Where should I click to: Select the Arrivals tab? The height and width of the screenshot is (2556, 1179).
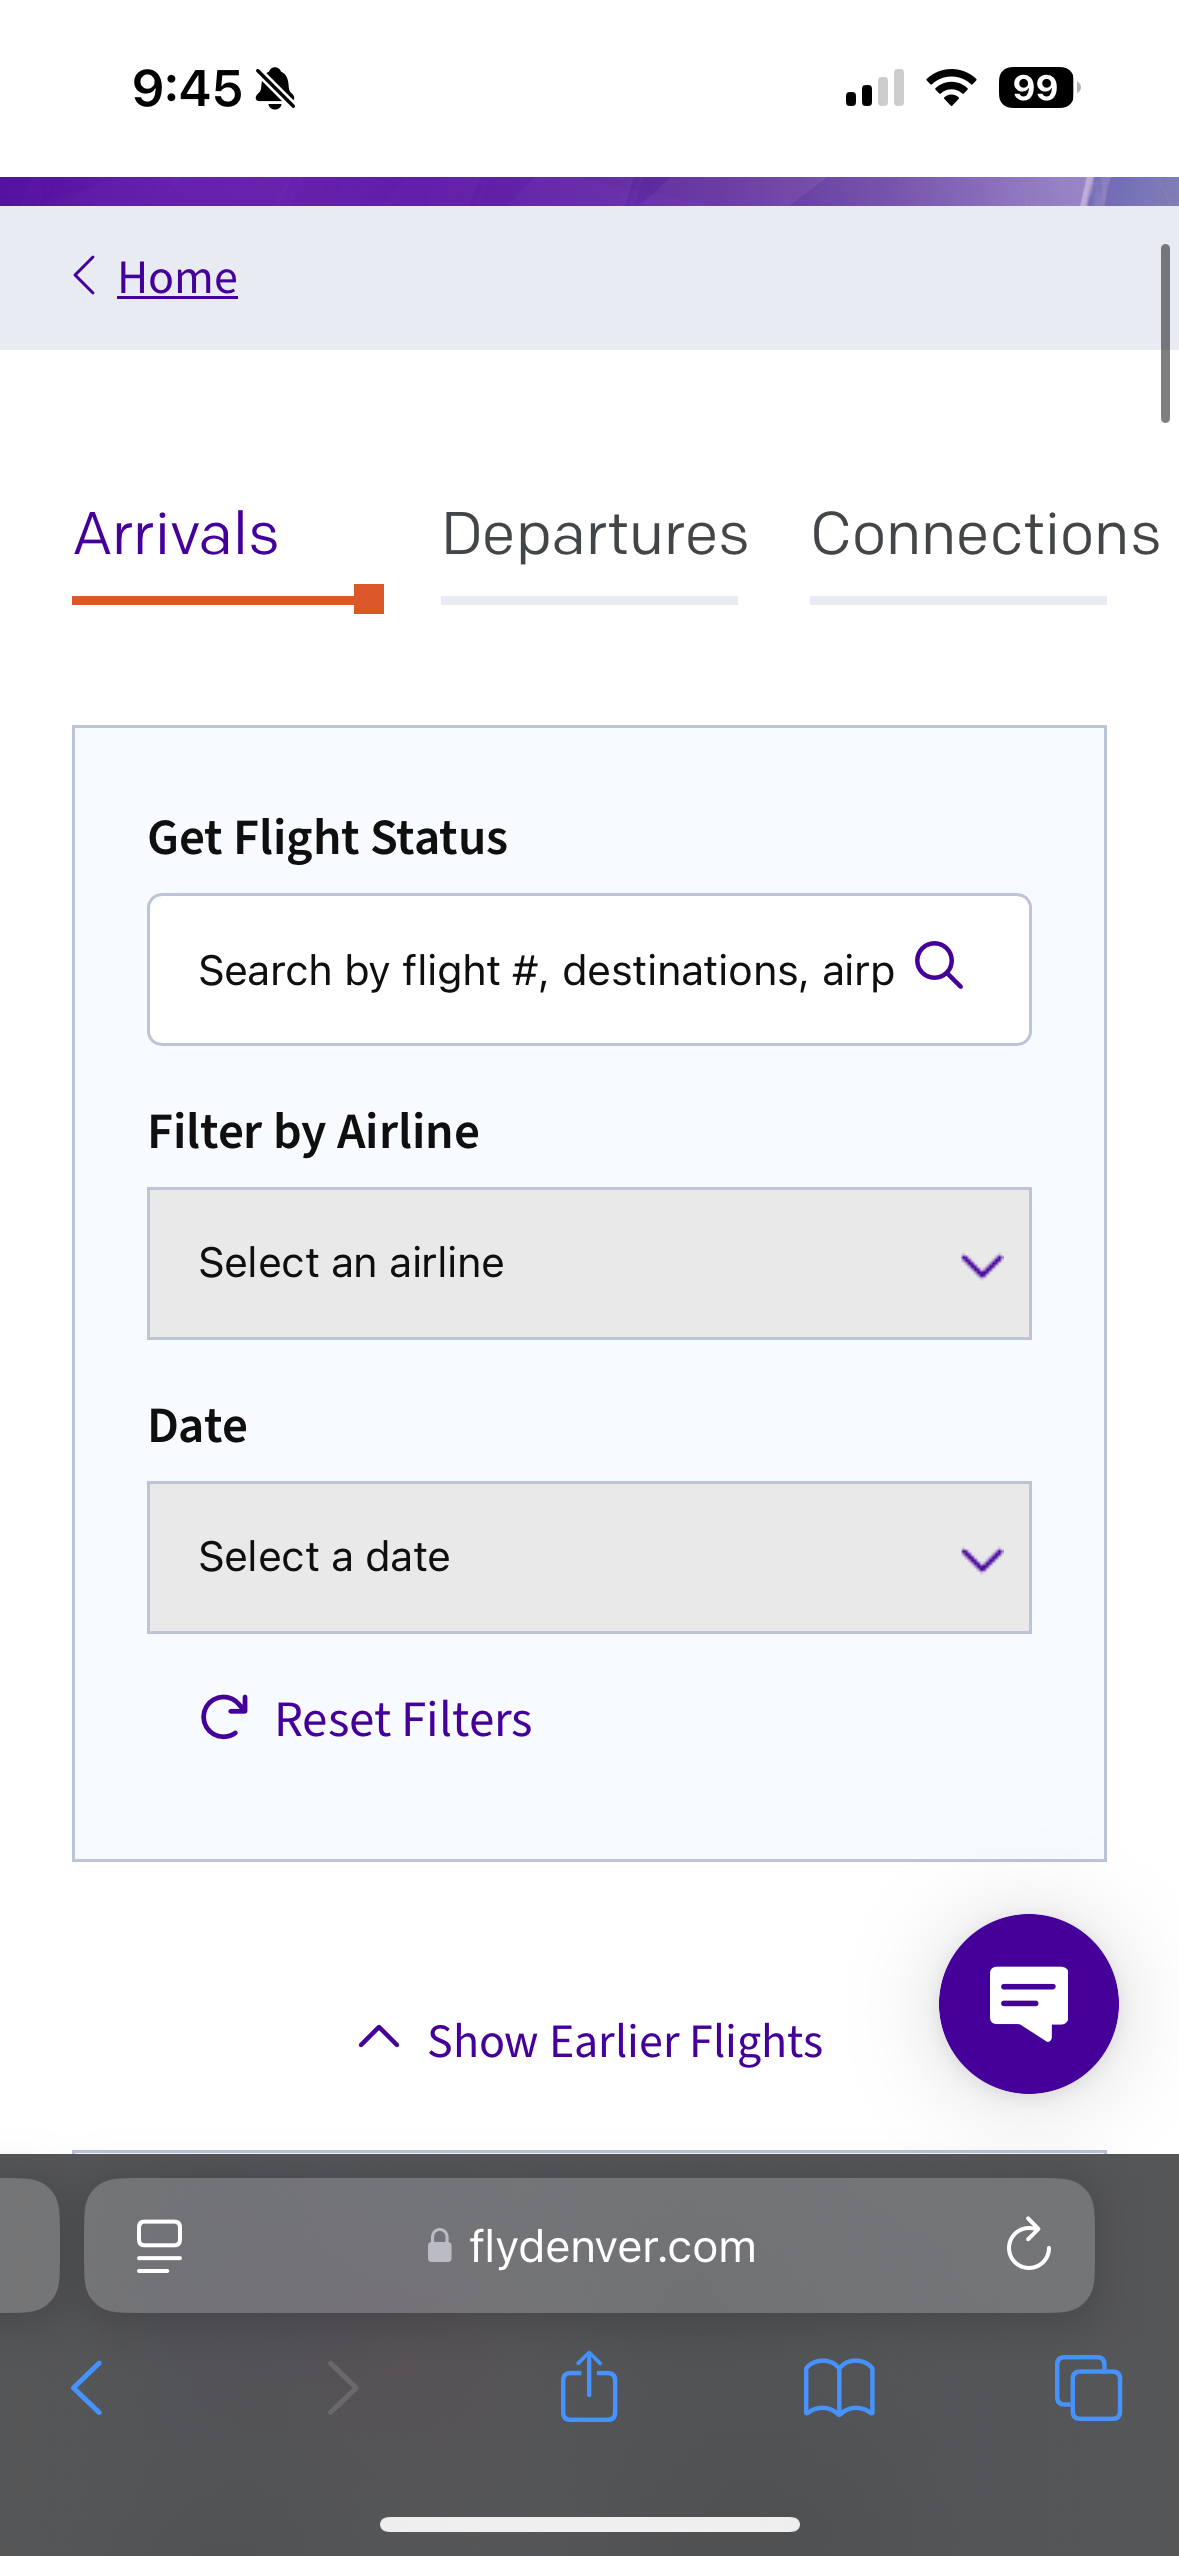pyautogui.click(x=176, y=535)
